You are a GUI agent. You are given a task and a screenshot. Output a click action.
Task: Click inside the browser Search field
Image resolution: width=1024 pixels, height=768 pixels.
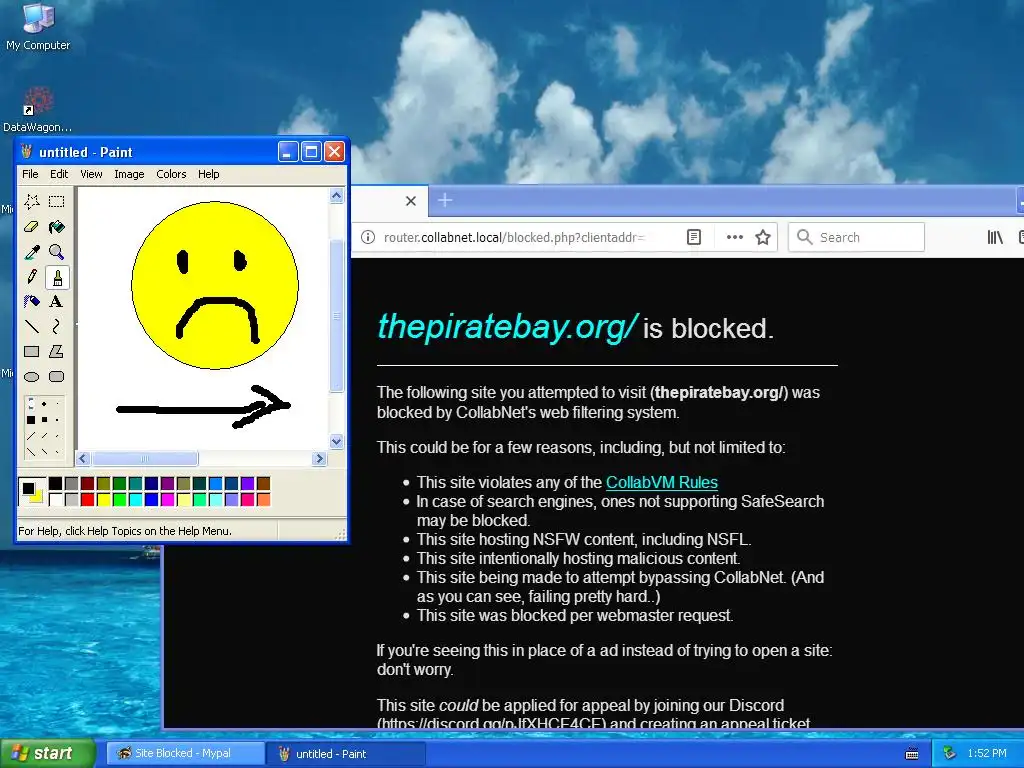(856, 237)
